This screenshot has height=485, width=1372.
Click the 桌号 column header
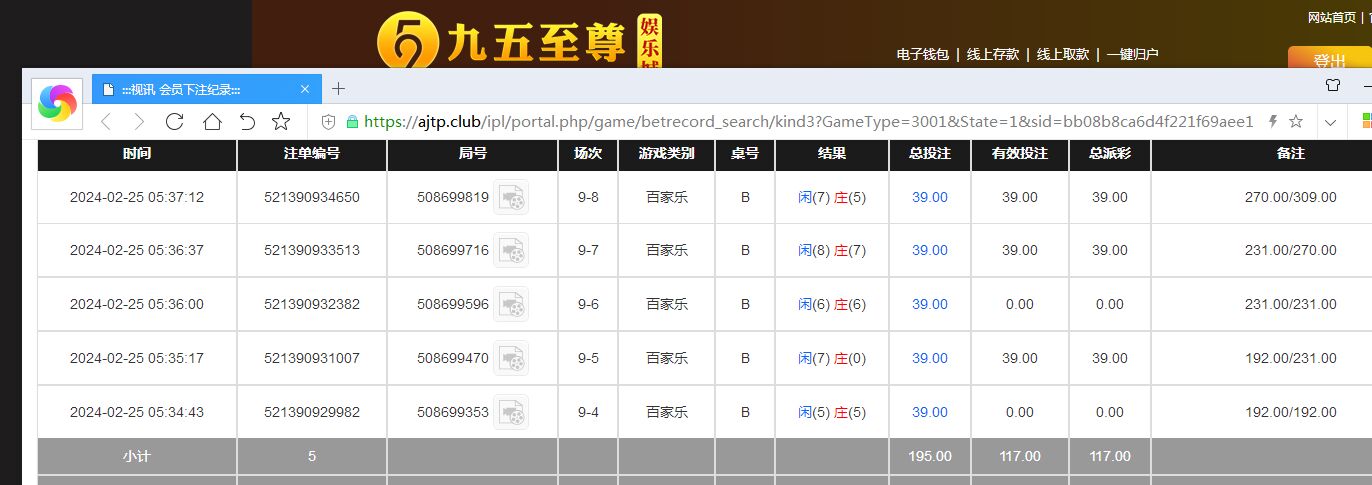745,155
